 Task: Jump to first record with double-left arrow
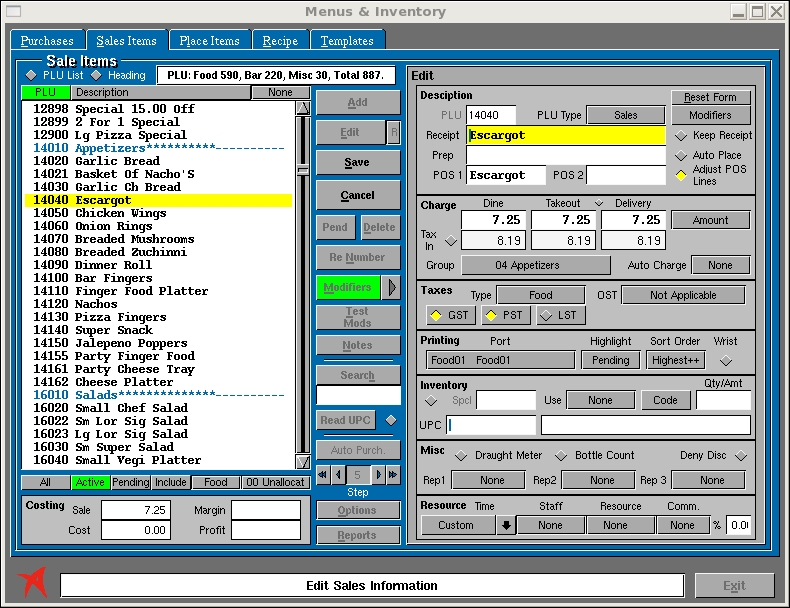pos(323,475)
